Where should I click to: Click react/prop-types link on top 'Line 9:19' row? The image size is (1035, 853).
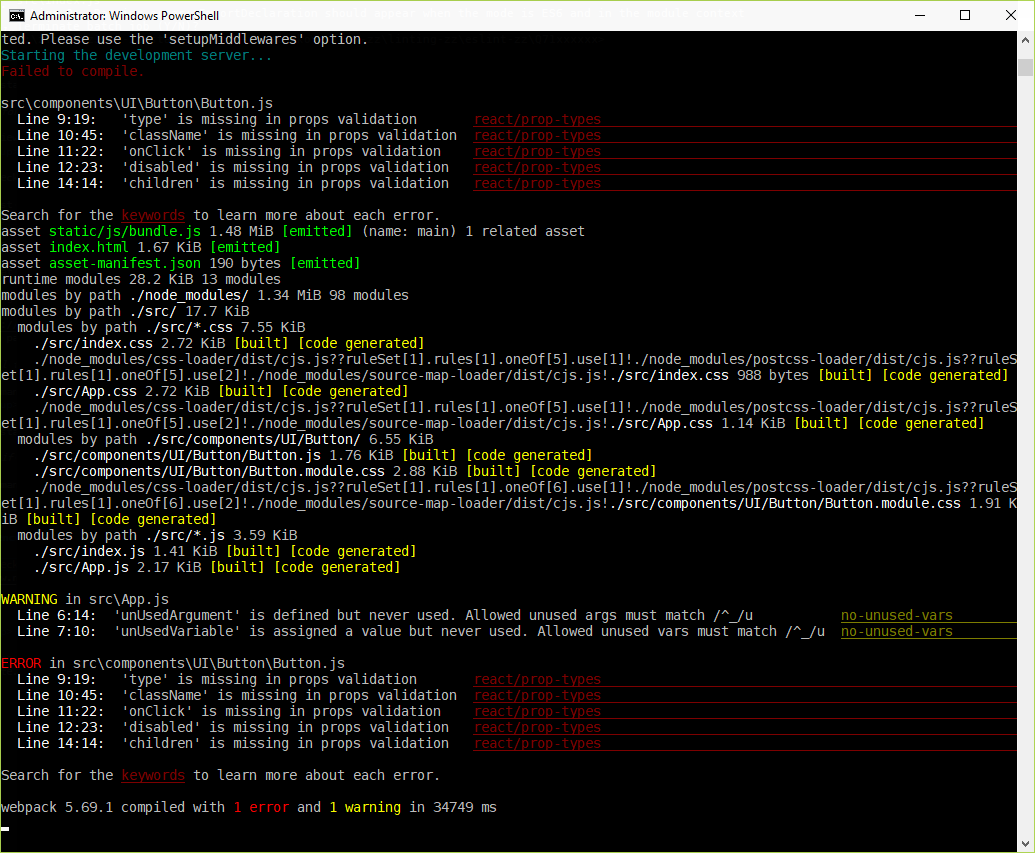537,119
